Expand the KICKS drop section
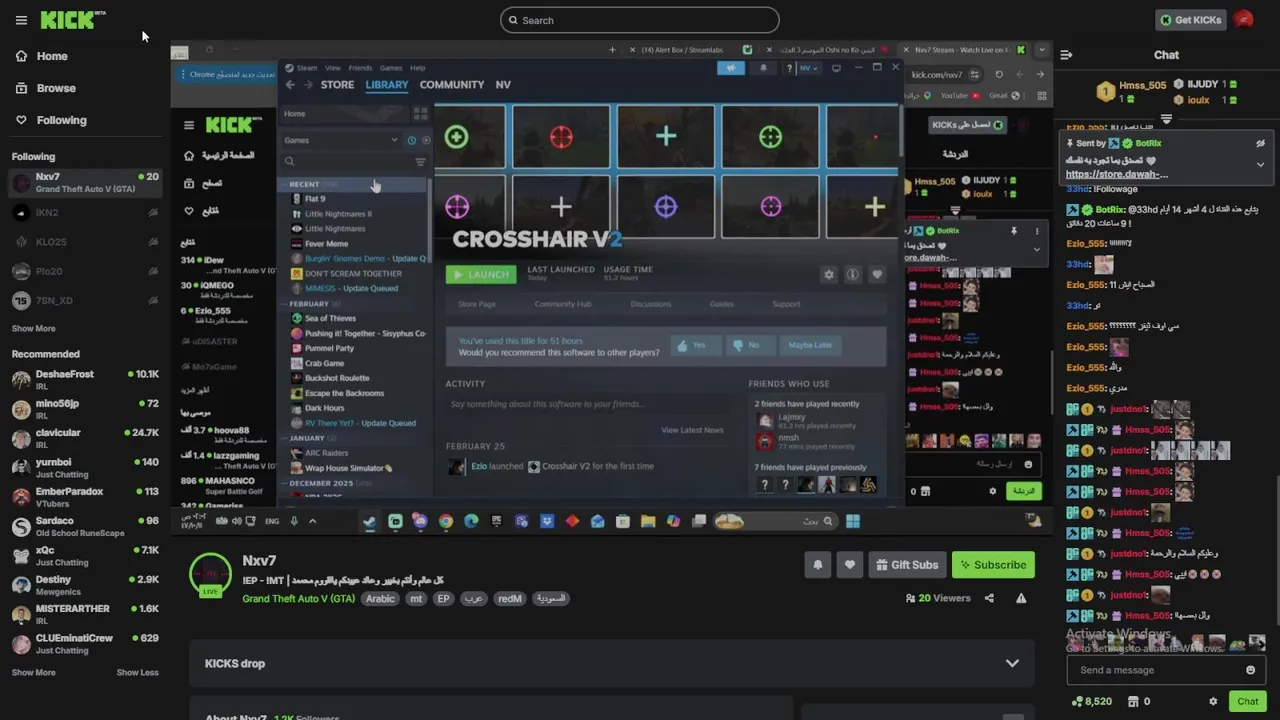 click(1012, 663)
